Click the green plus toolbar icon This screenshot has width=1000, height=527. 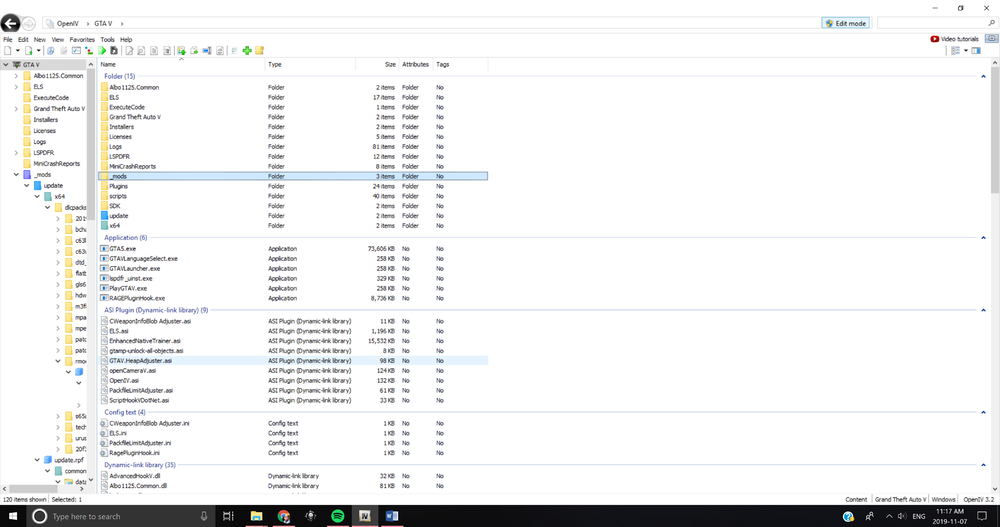247,50
